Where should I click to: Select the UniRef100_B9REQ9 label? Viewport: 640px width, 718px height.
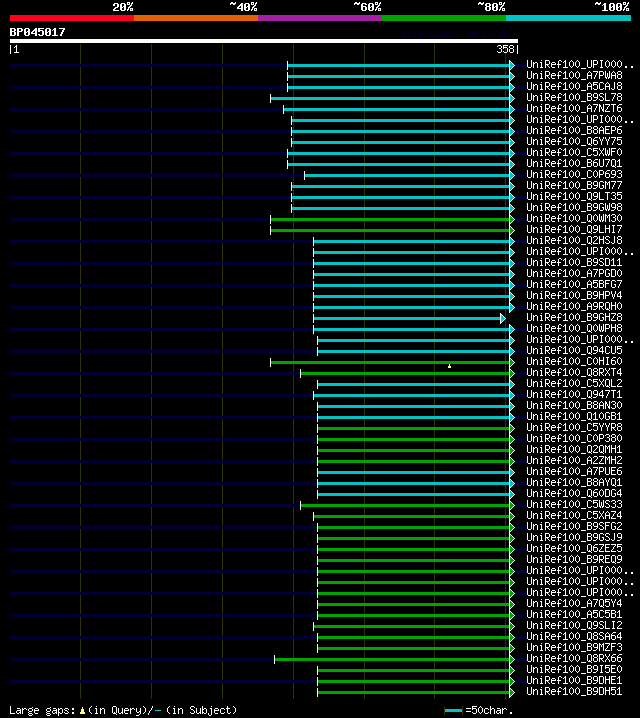[574, 559]
